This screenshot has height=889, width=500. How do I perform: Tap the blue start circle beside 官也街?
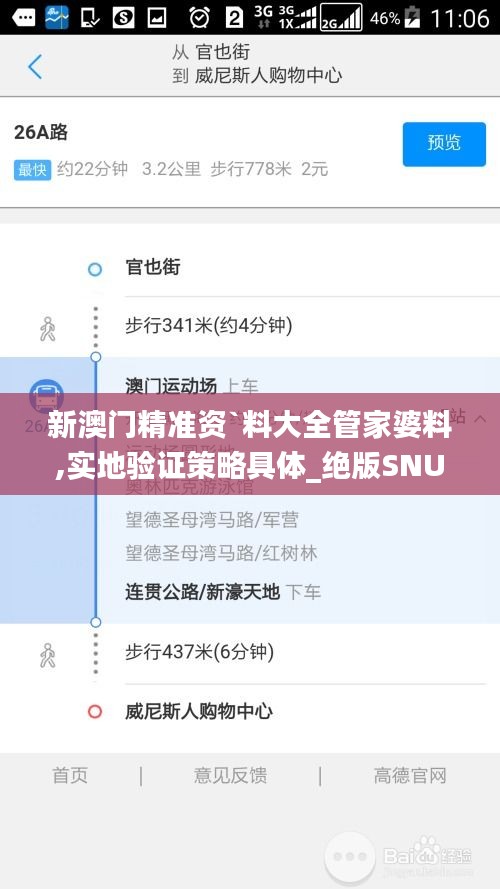(x=95, y=269)
